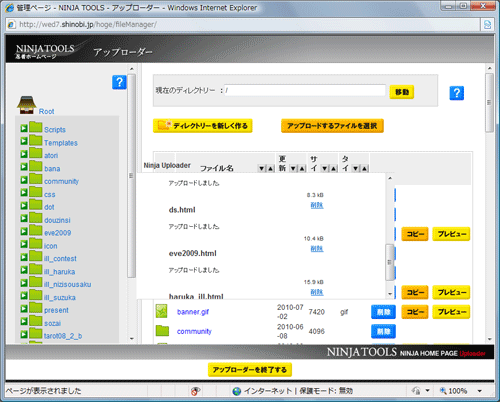
Task: Click the community folder icon in file list
Action: [x=162, y=330]
